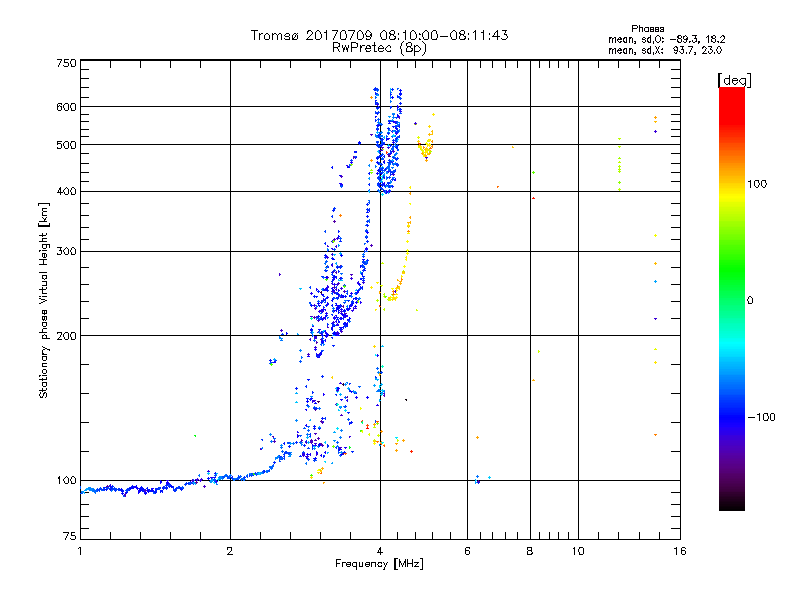The width and height of the screenshot is (800, 600).
Task: Click the colorbar tick label '-100'
Action: [761, 417]
